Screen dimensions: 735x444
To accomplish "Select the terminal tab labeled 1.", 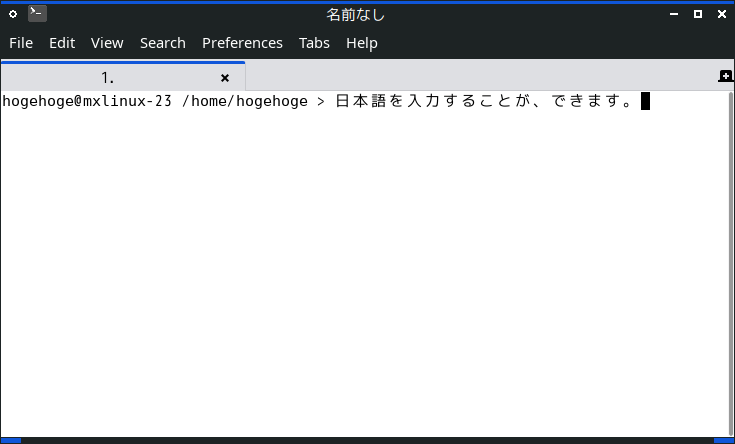I will [x=123, y=77].
